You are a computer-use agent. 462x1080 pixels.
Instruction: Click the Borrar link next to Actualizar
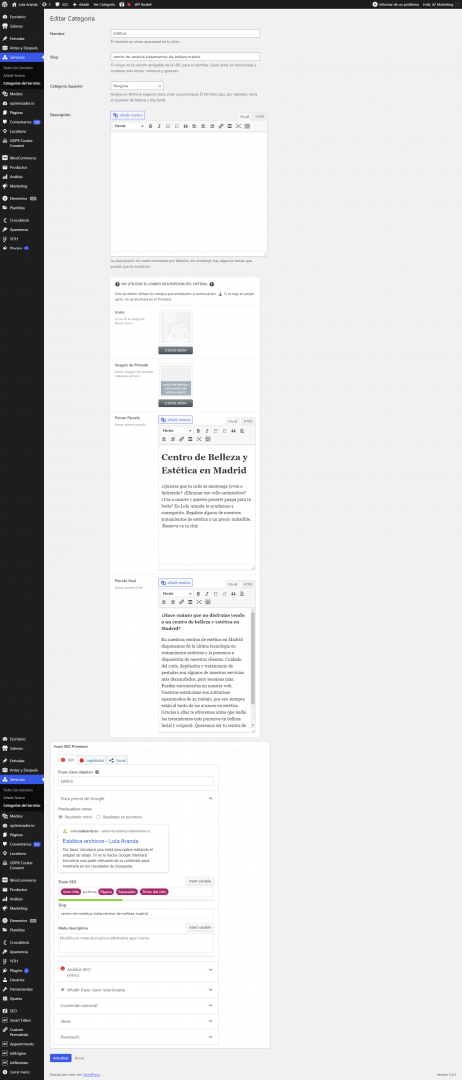click(x=79, y=1057)
